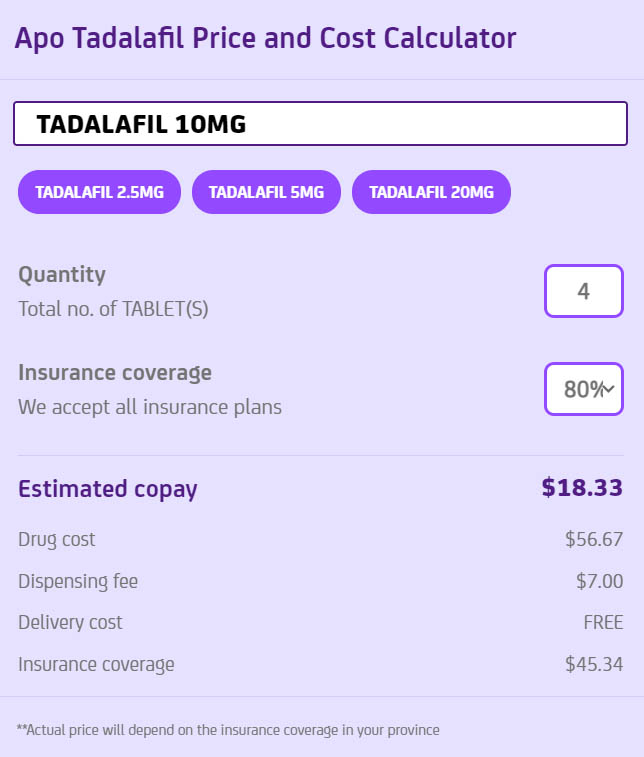
Task: Click the Estimated copay label
Action: tap(108, 489)
